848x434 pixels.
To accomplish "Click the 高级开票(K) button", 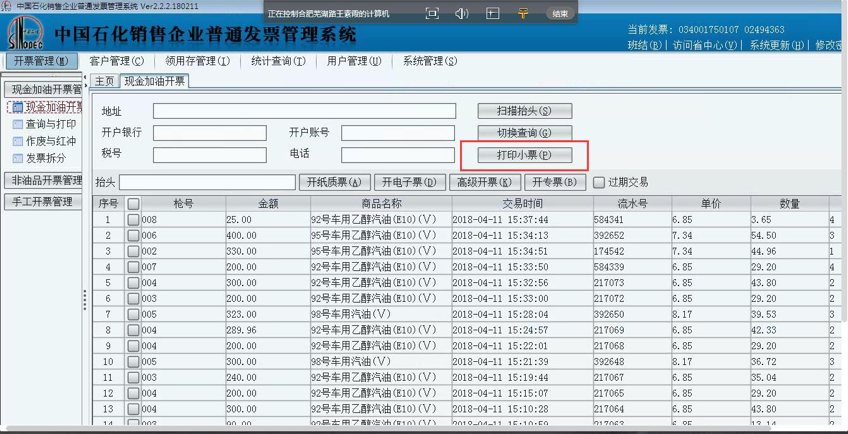I will click(485, 182).
